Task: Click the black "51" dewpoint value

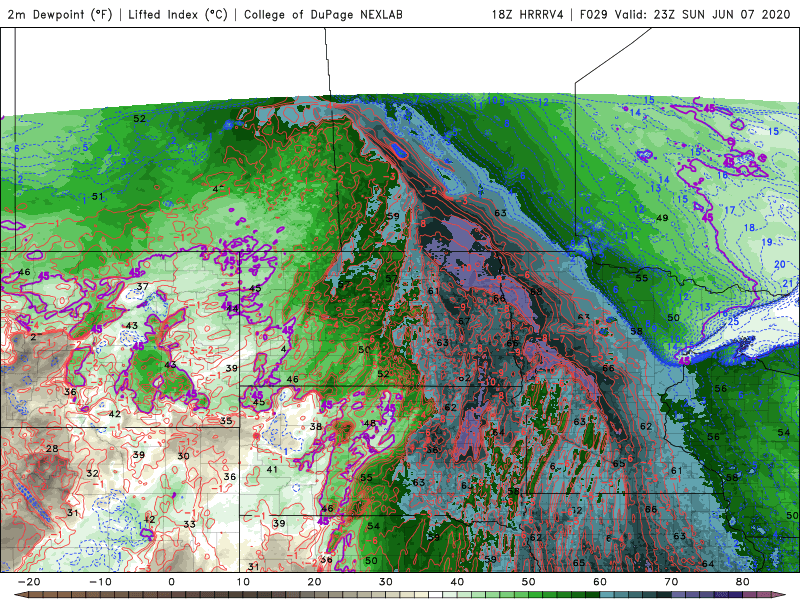Action: (x=97, y=196)
